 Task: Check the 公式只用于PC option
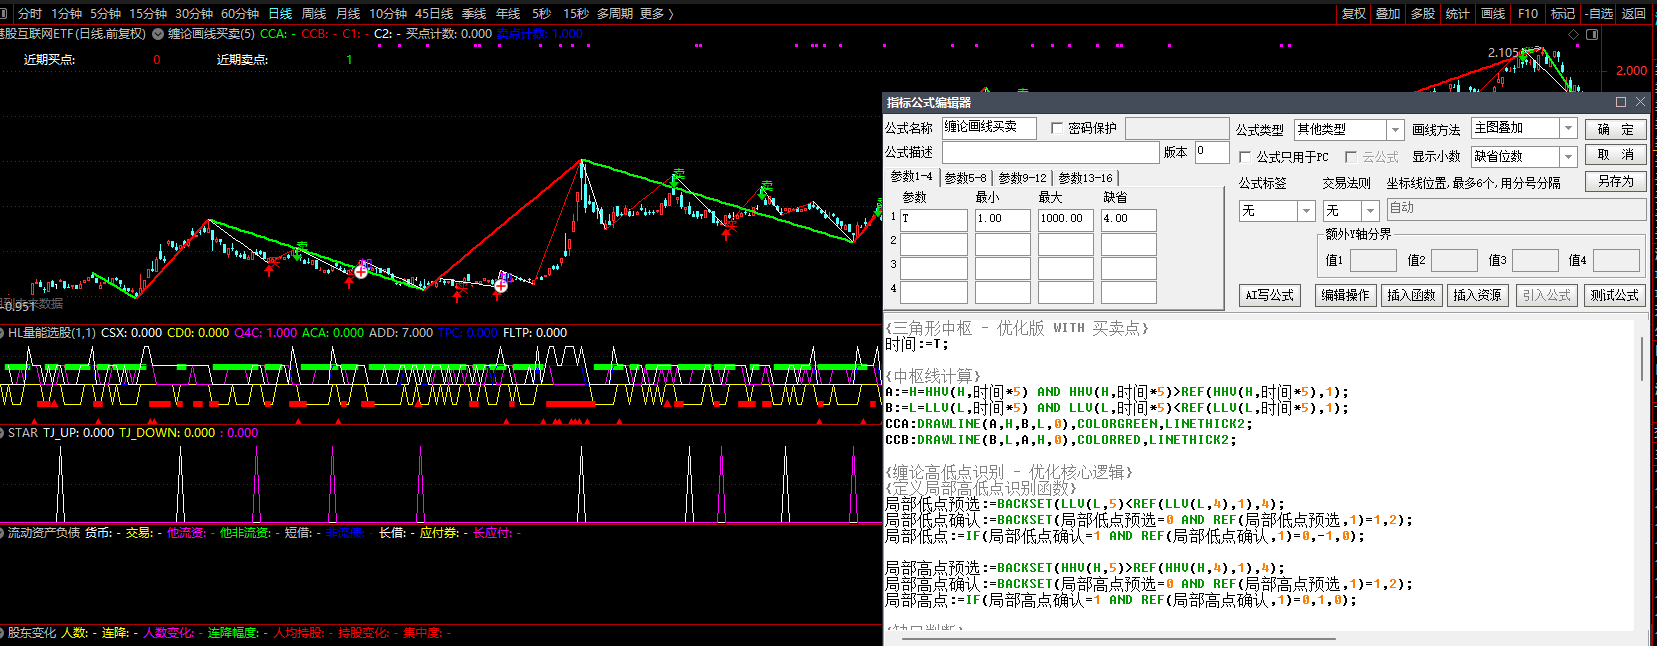pos(1245,157)
